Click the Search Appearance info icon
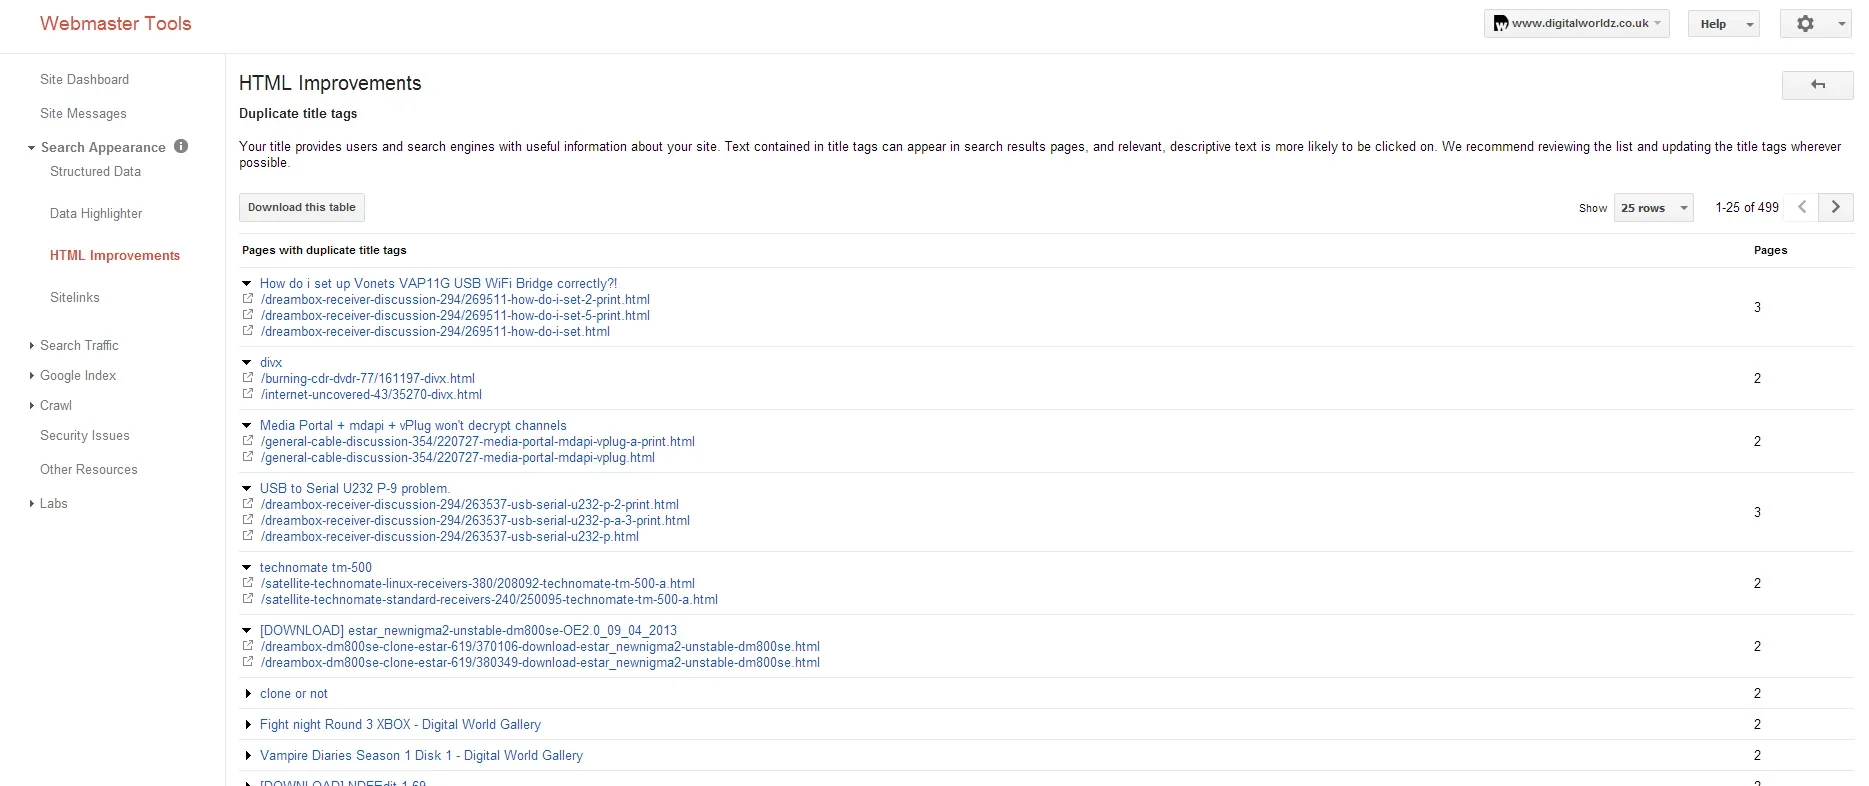 [181, 146]
